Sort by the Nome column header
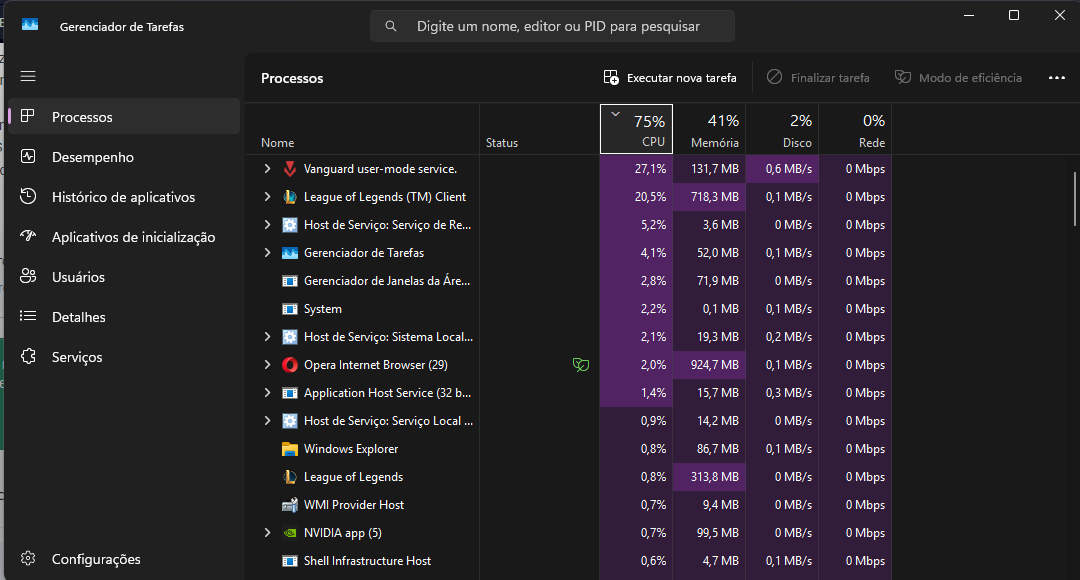Image resolution: width=1080 pixels, height=580 pixels. coord(362,129)
